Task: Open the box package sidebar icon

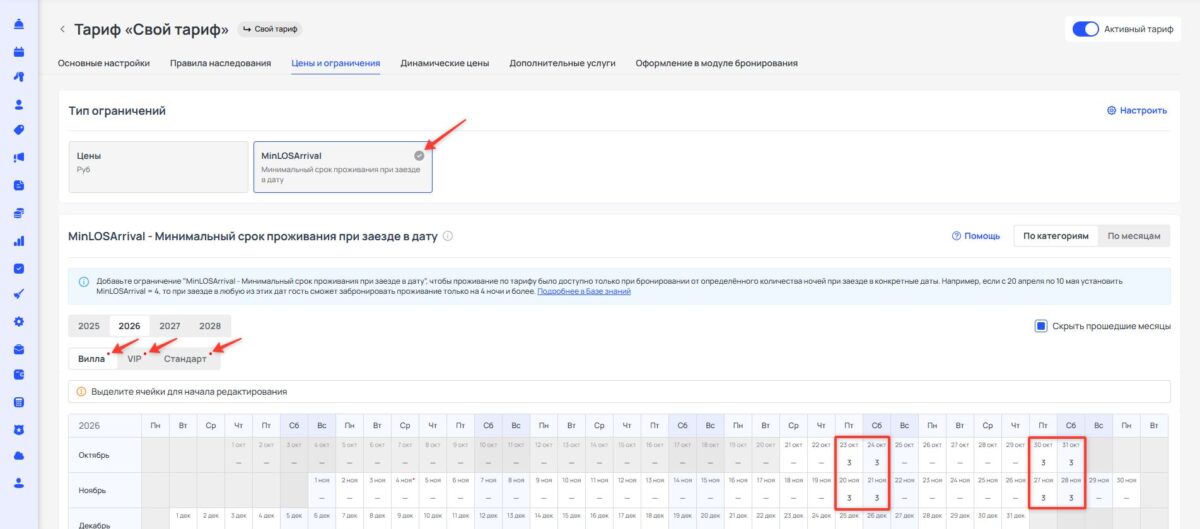Action: (x=19, y=349)
